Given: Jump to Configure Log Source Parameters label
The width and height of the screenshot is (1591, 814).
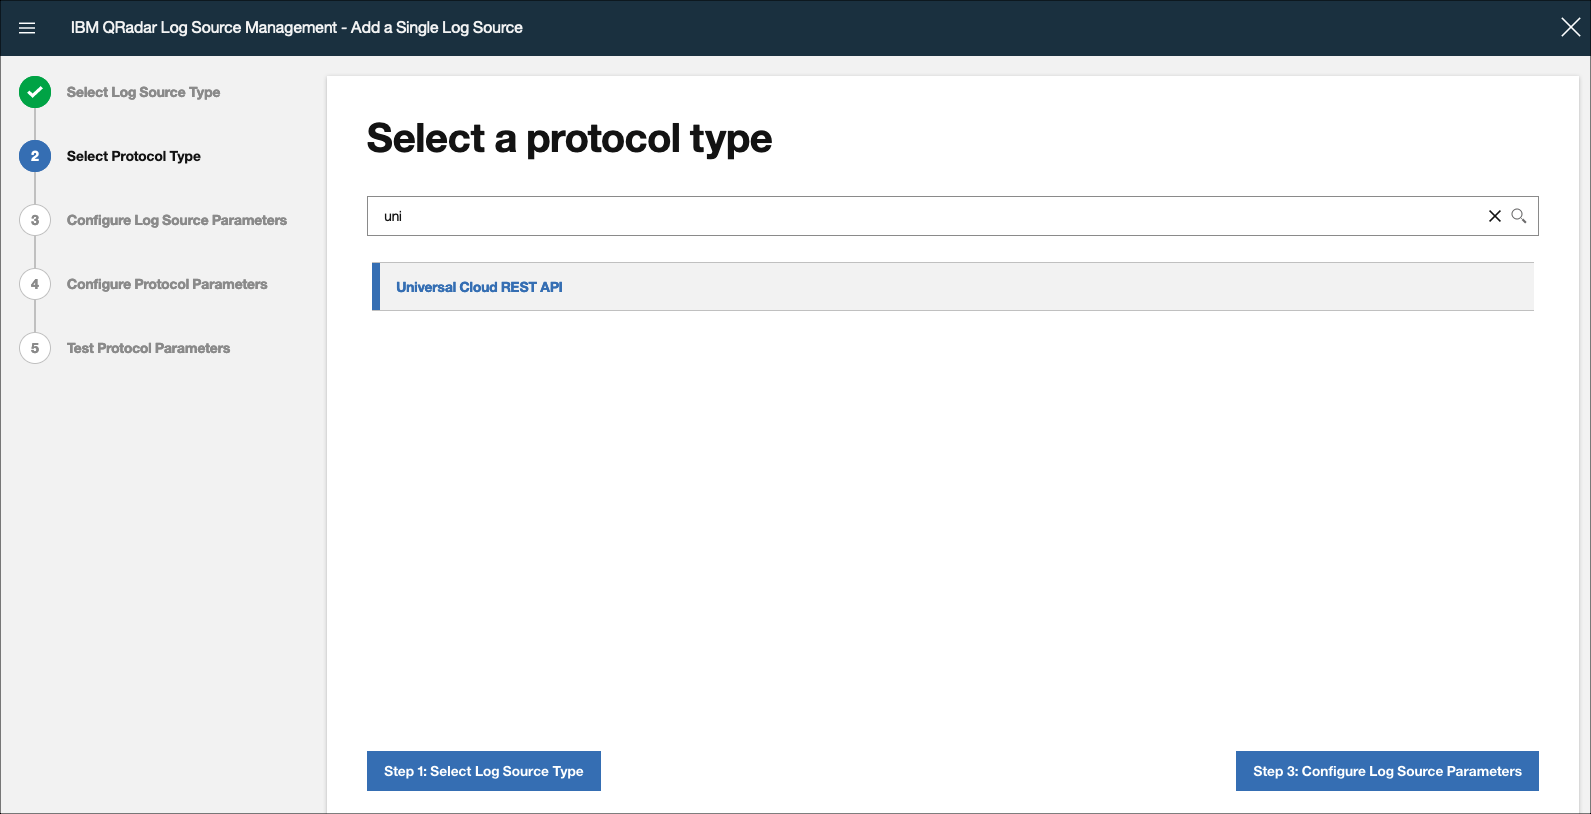Looking at the screenshot, I should pos(177,220).
